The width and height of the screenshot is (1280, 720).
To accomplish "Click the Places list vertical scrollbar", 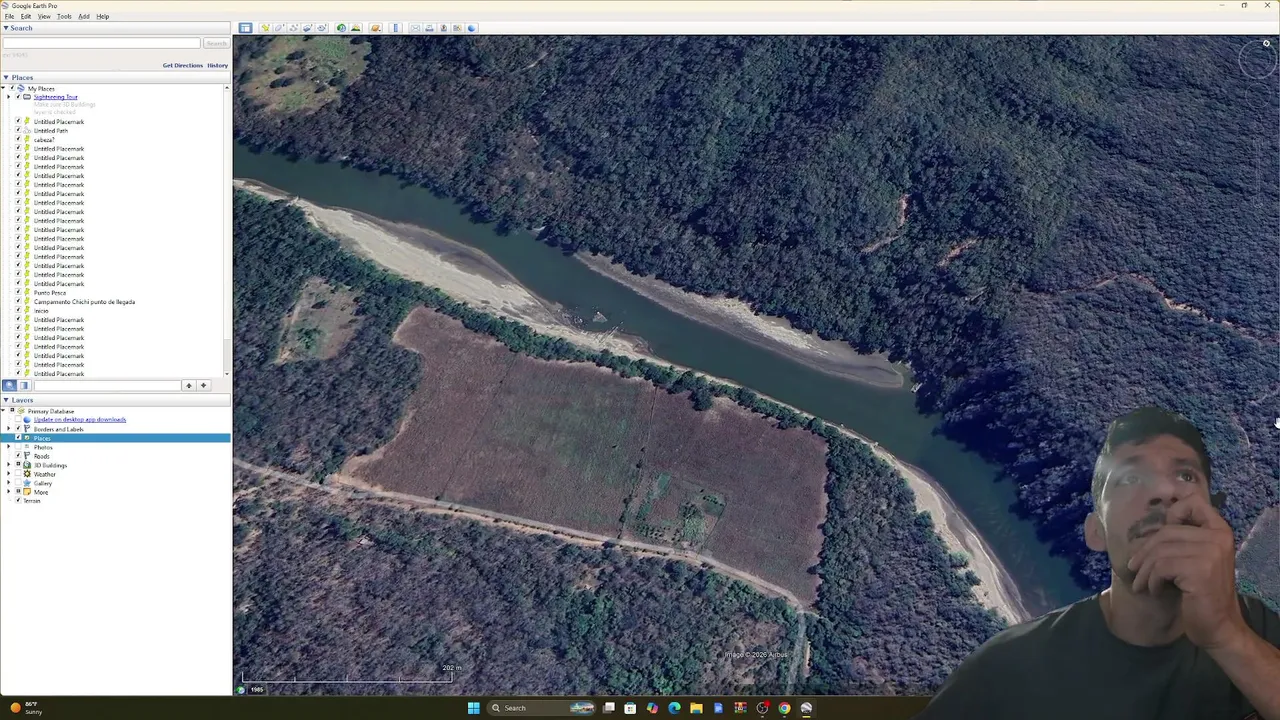I will [227, 229].
